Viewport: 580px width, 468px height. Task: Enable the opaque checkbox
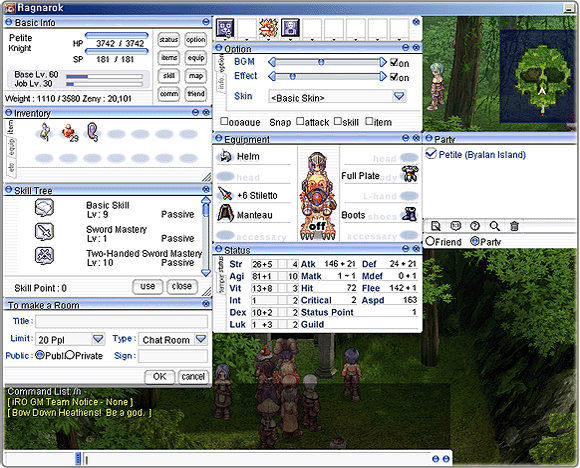point(224,121)
